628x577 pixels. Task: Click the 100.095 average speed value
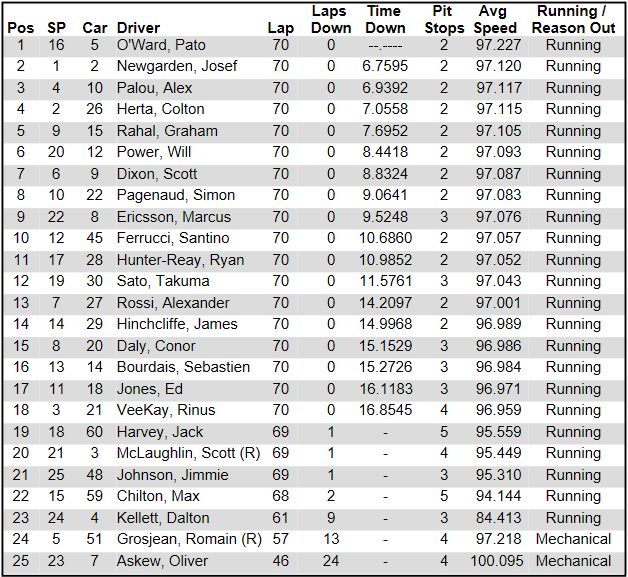[x=498, y=561]
